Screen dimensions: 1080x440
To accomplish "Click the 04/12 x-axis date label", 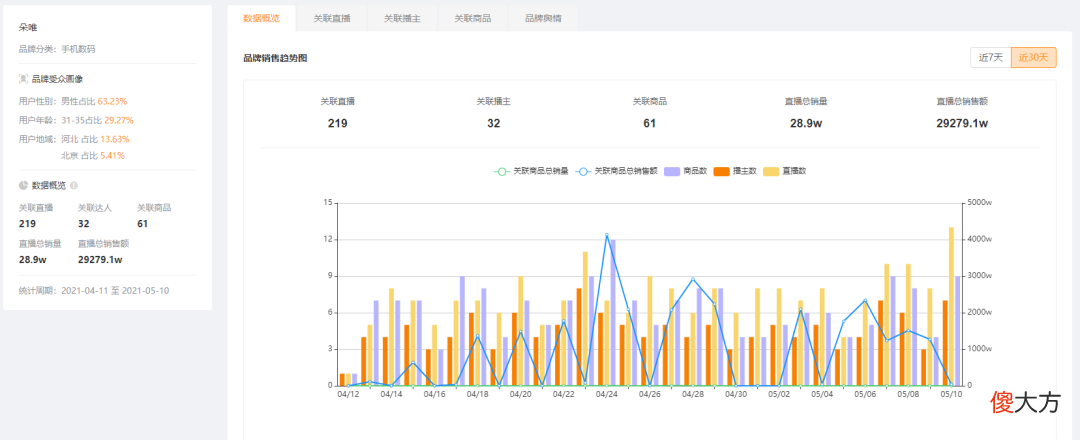I will pos(348,395).
